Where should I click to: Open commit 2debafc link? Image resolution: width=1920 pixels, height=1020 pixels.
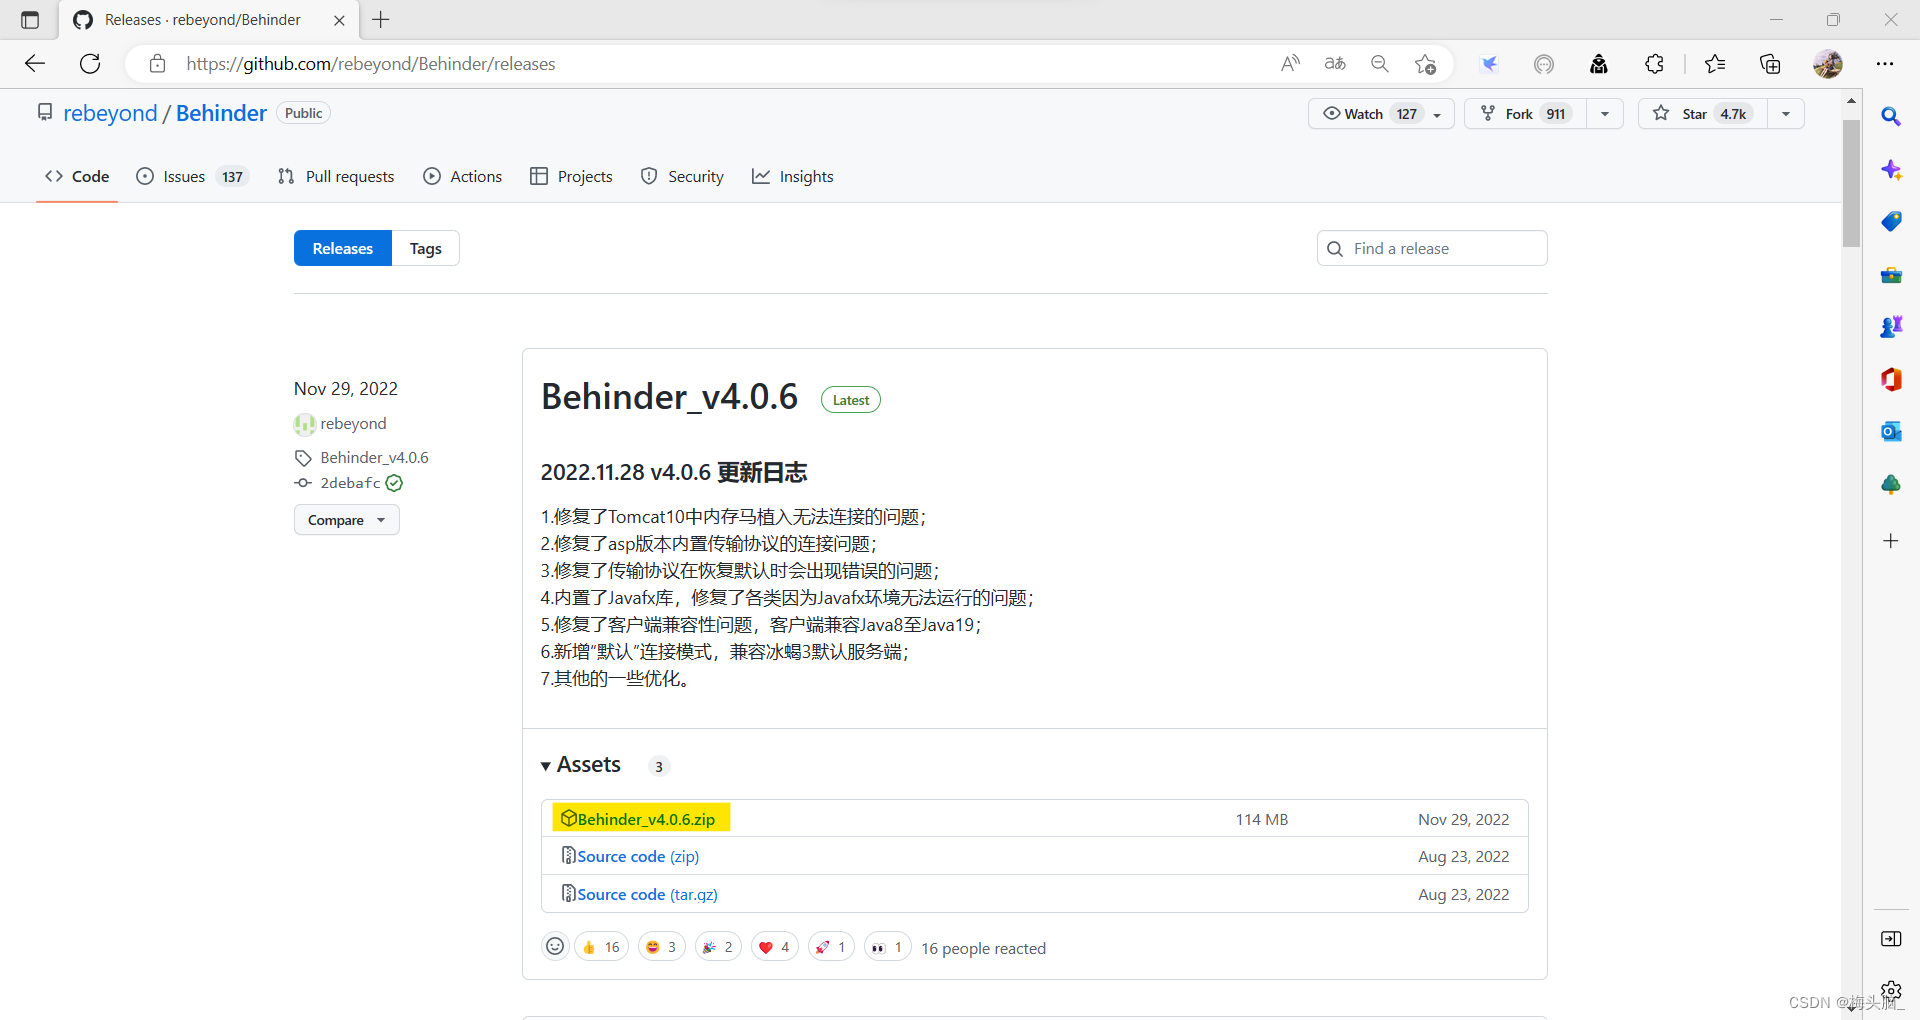pos(350,483)
